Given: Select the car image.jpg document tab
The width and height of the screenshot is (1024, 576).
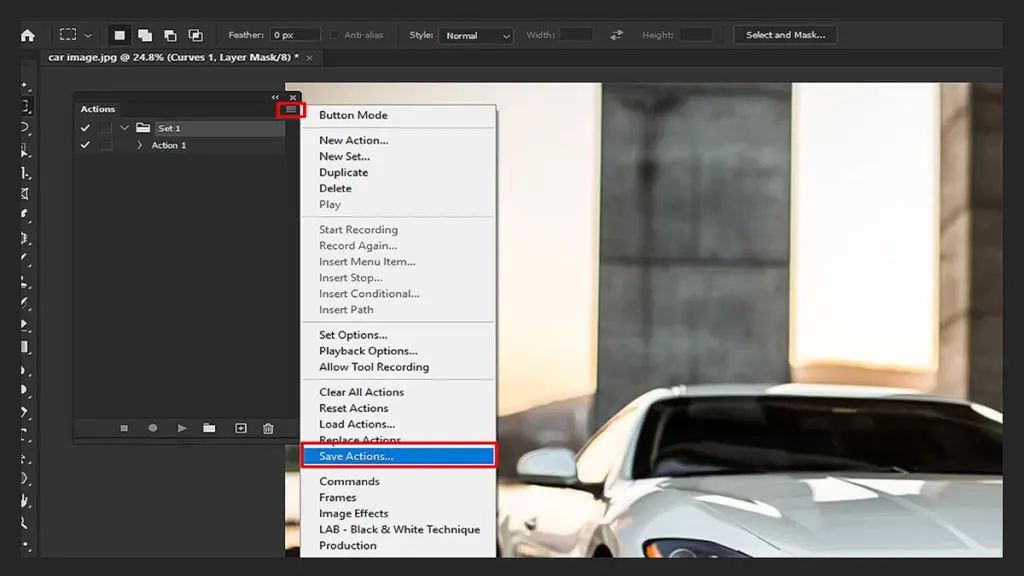Looking at the screenshot, I should coord(173,57).
